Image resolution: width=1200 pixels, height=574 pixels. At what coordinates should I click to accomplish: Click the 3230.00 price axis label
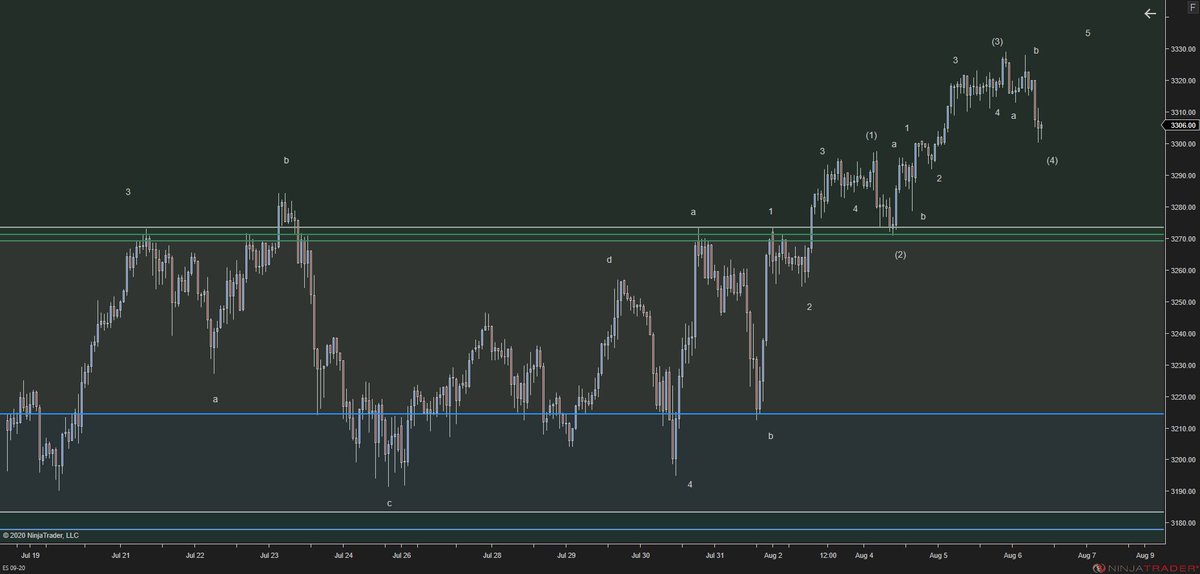tap(1181, 365)
